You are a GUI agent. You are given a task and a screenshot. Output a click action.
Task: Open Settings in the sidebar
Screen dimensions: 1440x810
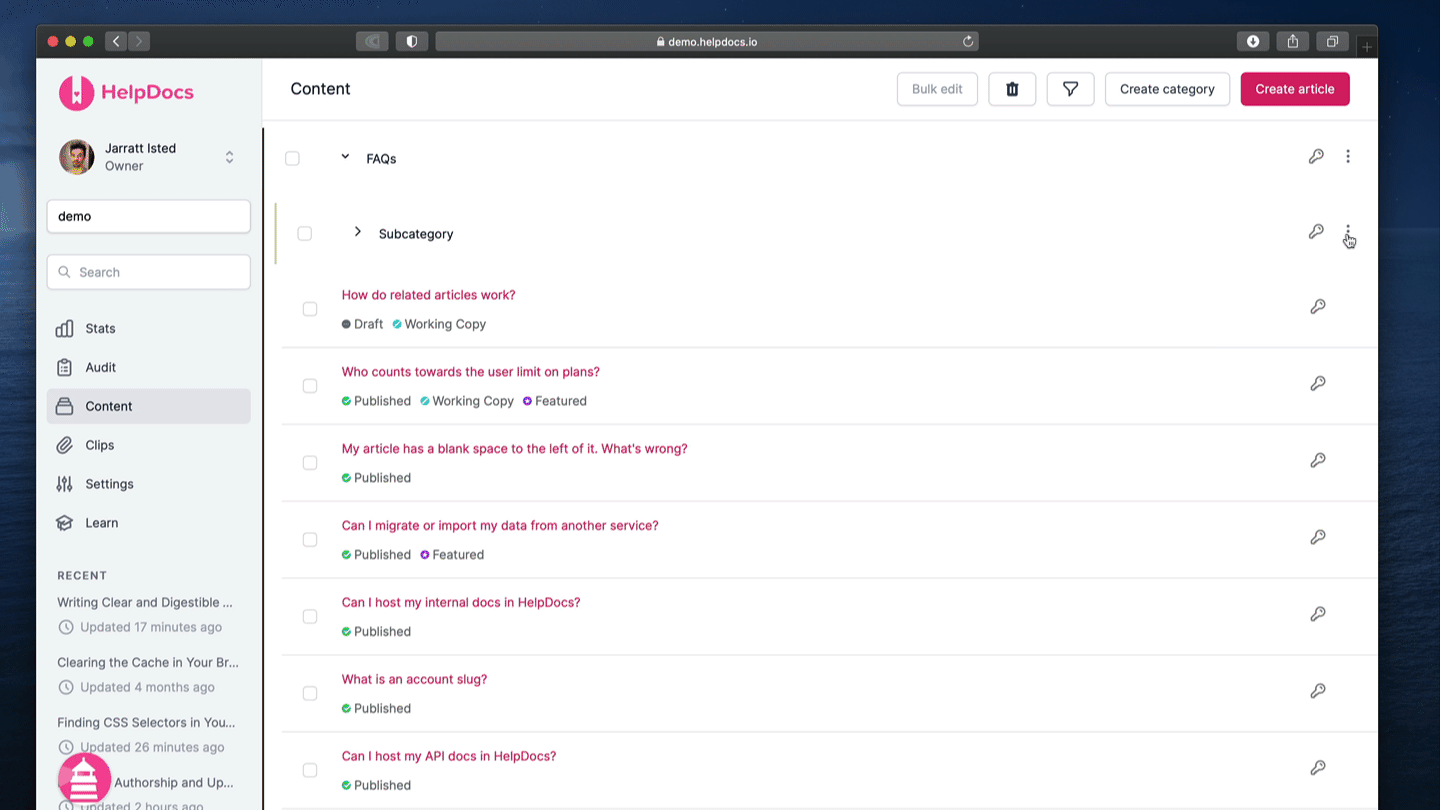tap(148, 484)
